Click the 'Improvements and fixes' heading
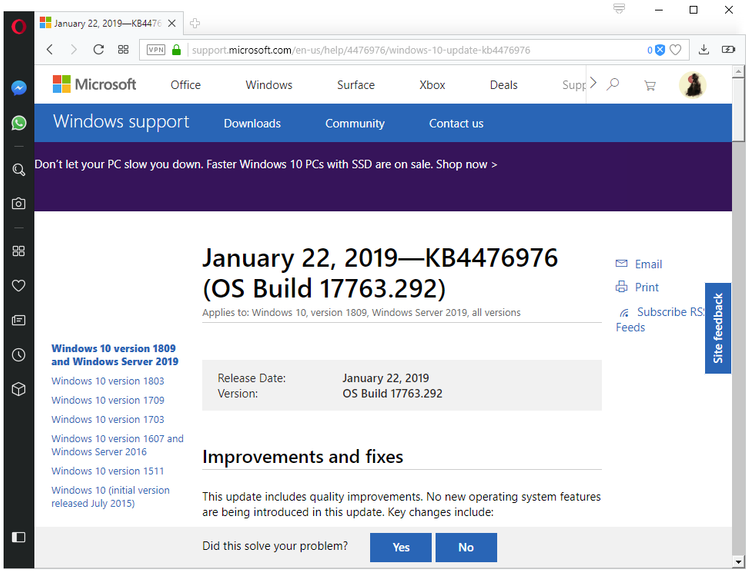The image size is (750, 574). [303, 457]
